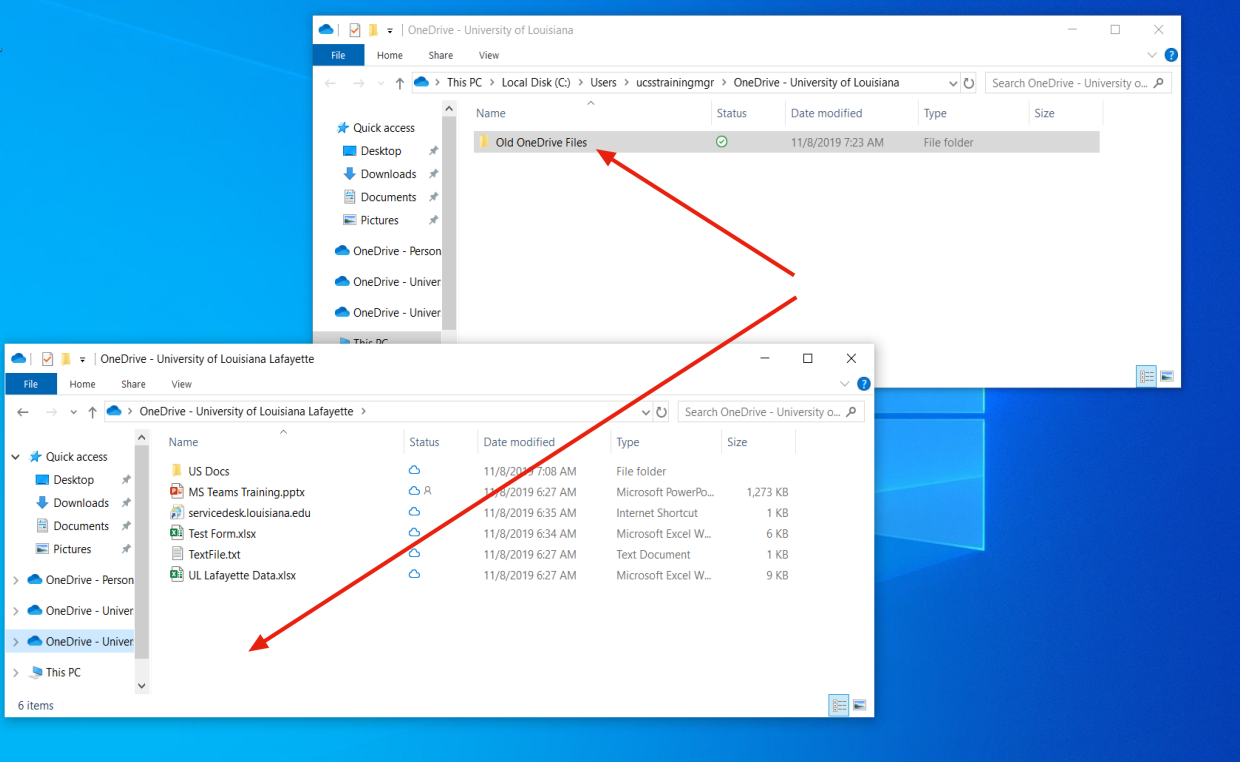Refresh the back window folder view

coord(968,83)
